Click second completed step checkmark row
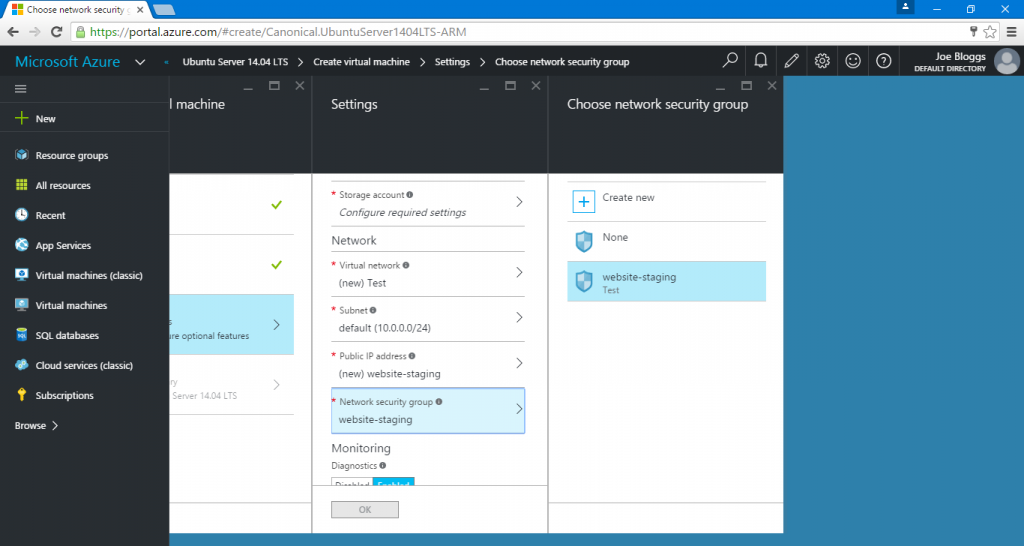 [231, 265]
